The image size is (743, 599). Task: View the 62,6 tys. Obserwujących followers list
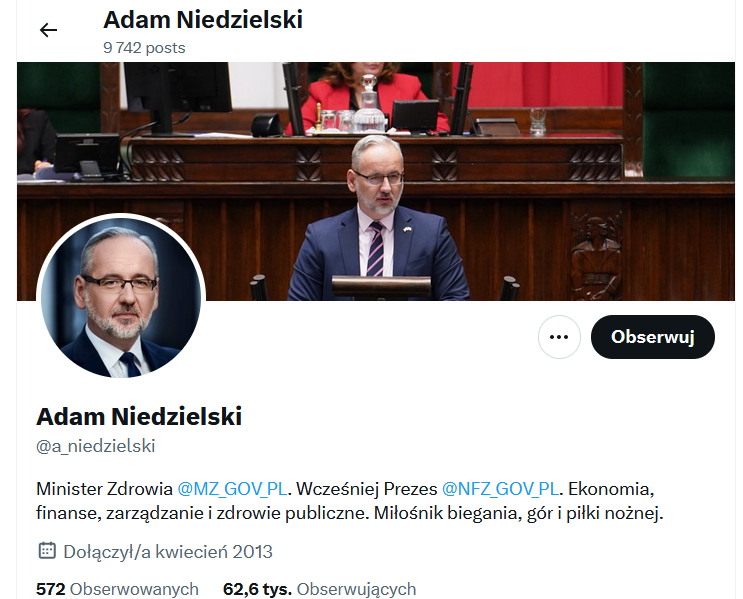tap(319, 589)
